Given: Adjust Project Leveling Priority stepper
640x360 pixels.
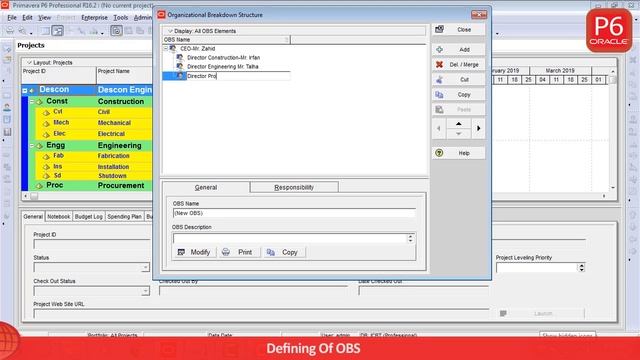Looking at the screenshot, I should [581, 268].
